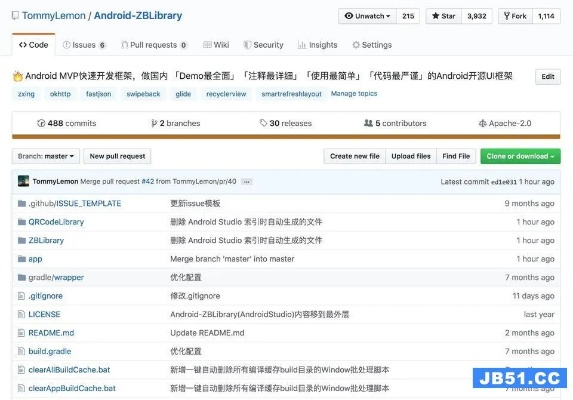Open the Wiki tab
Screen dimensions: 573x400
click(x=216, y=45)
